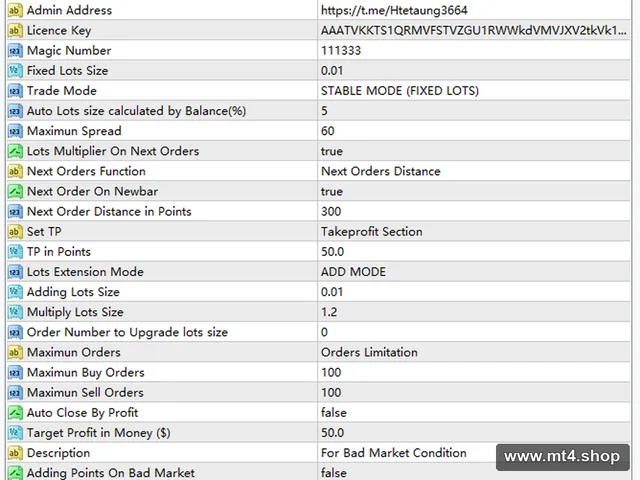
Task: Click the double icon beside Fixed Lots Size
Action: (x=15, y=71)
